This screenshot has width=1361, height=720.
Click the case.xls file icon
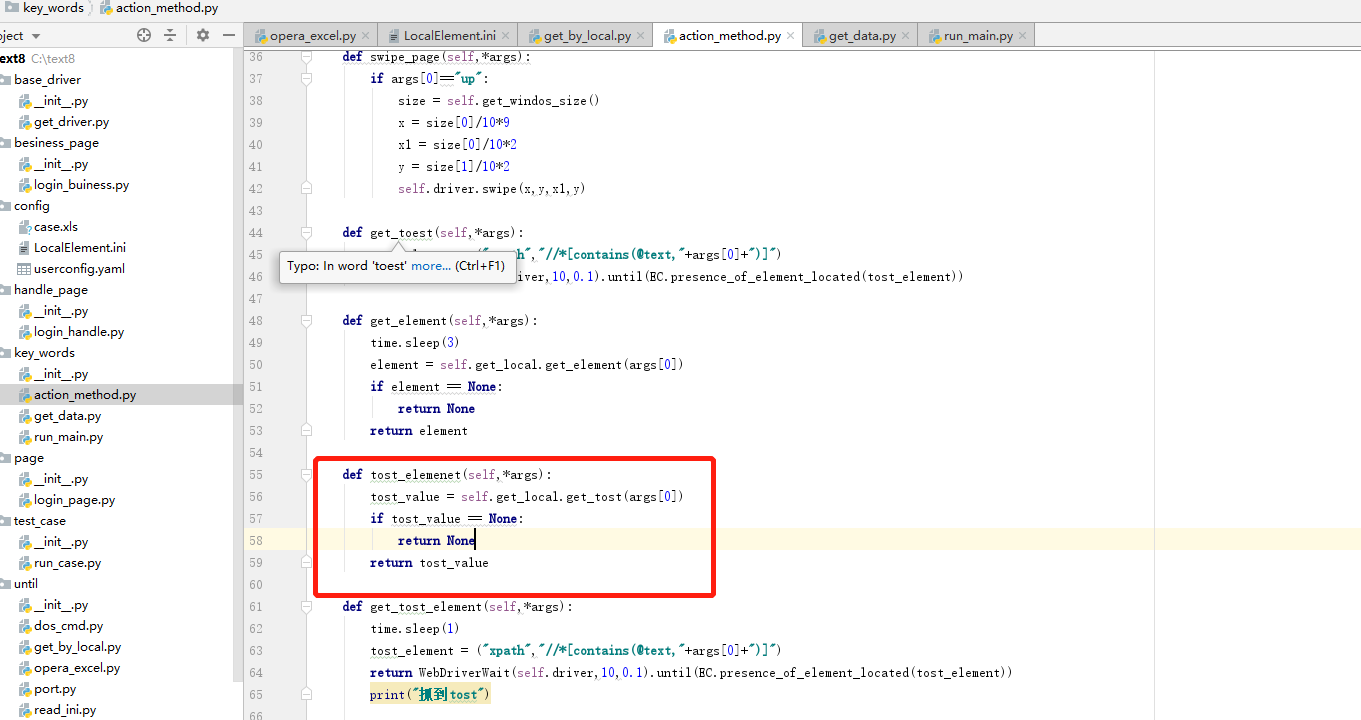[x=25, y=227]
